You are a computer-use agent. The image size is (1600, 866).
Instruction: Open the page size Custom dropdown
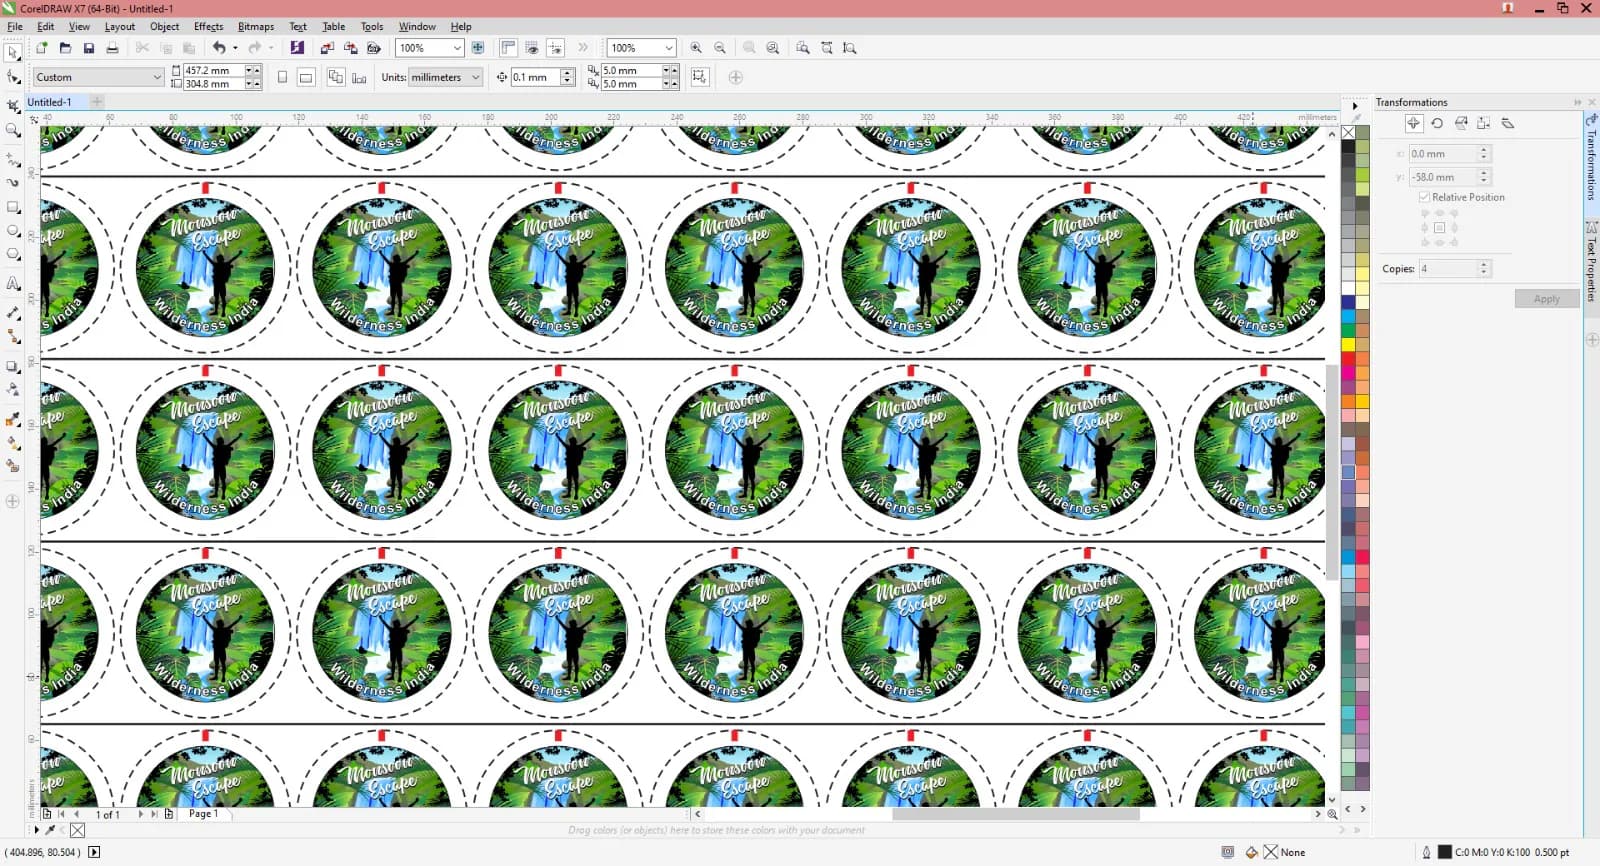point(157,77)
